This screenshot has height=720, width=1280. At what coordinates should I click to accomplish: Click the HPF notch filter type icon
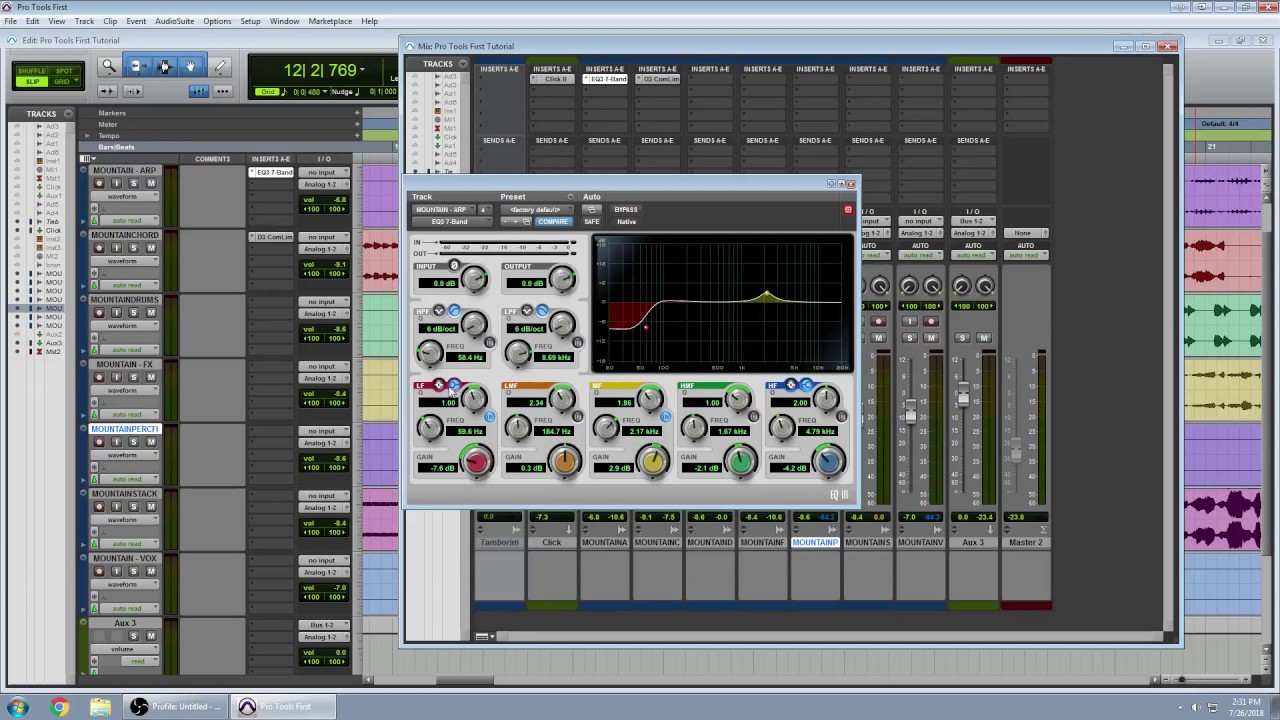pyautogui.click(x=439, y=311)
